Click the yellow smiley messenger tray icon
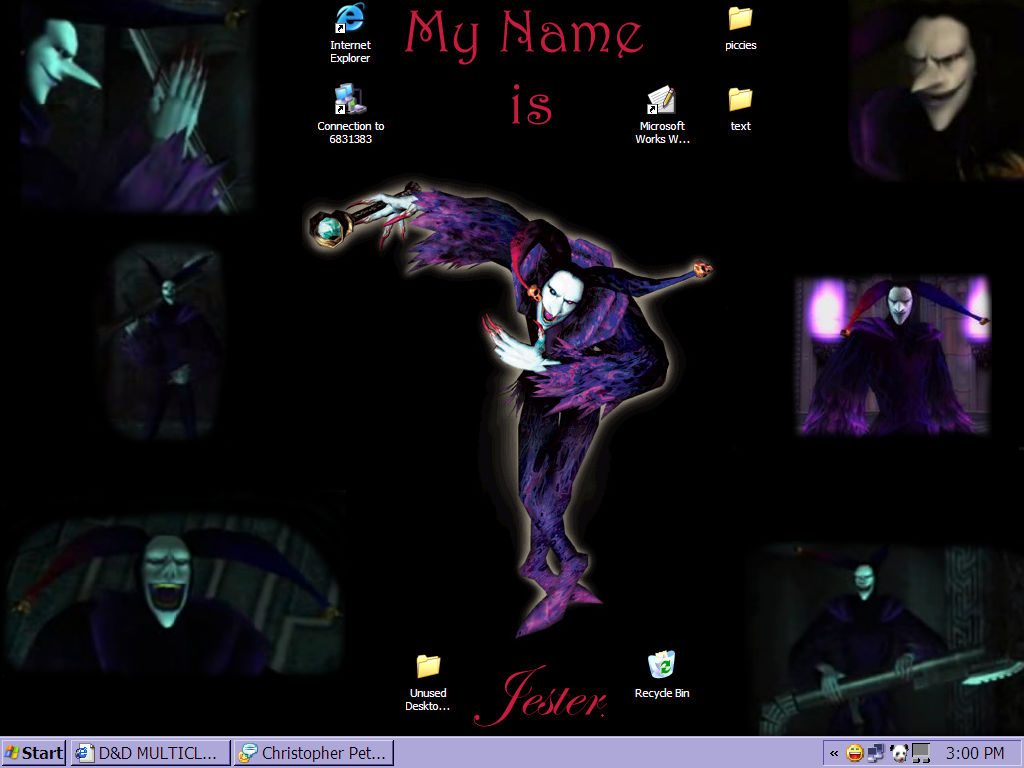The height and width of the screenshot is (768, 1024). (x=854, y=753)
